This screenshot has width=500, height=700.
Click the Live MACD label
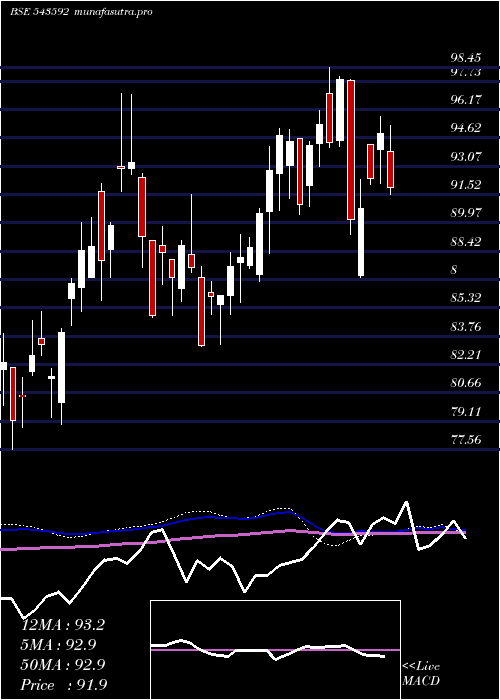coord(421,673)
